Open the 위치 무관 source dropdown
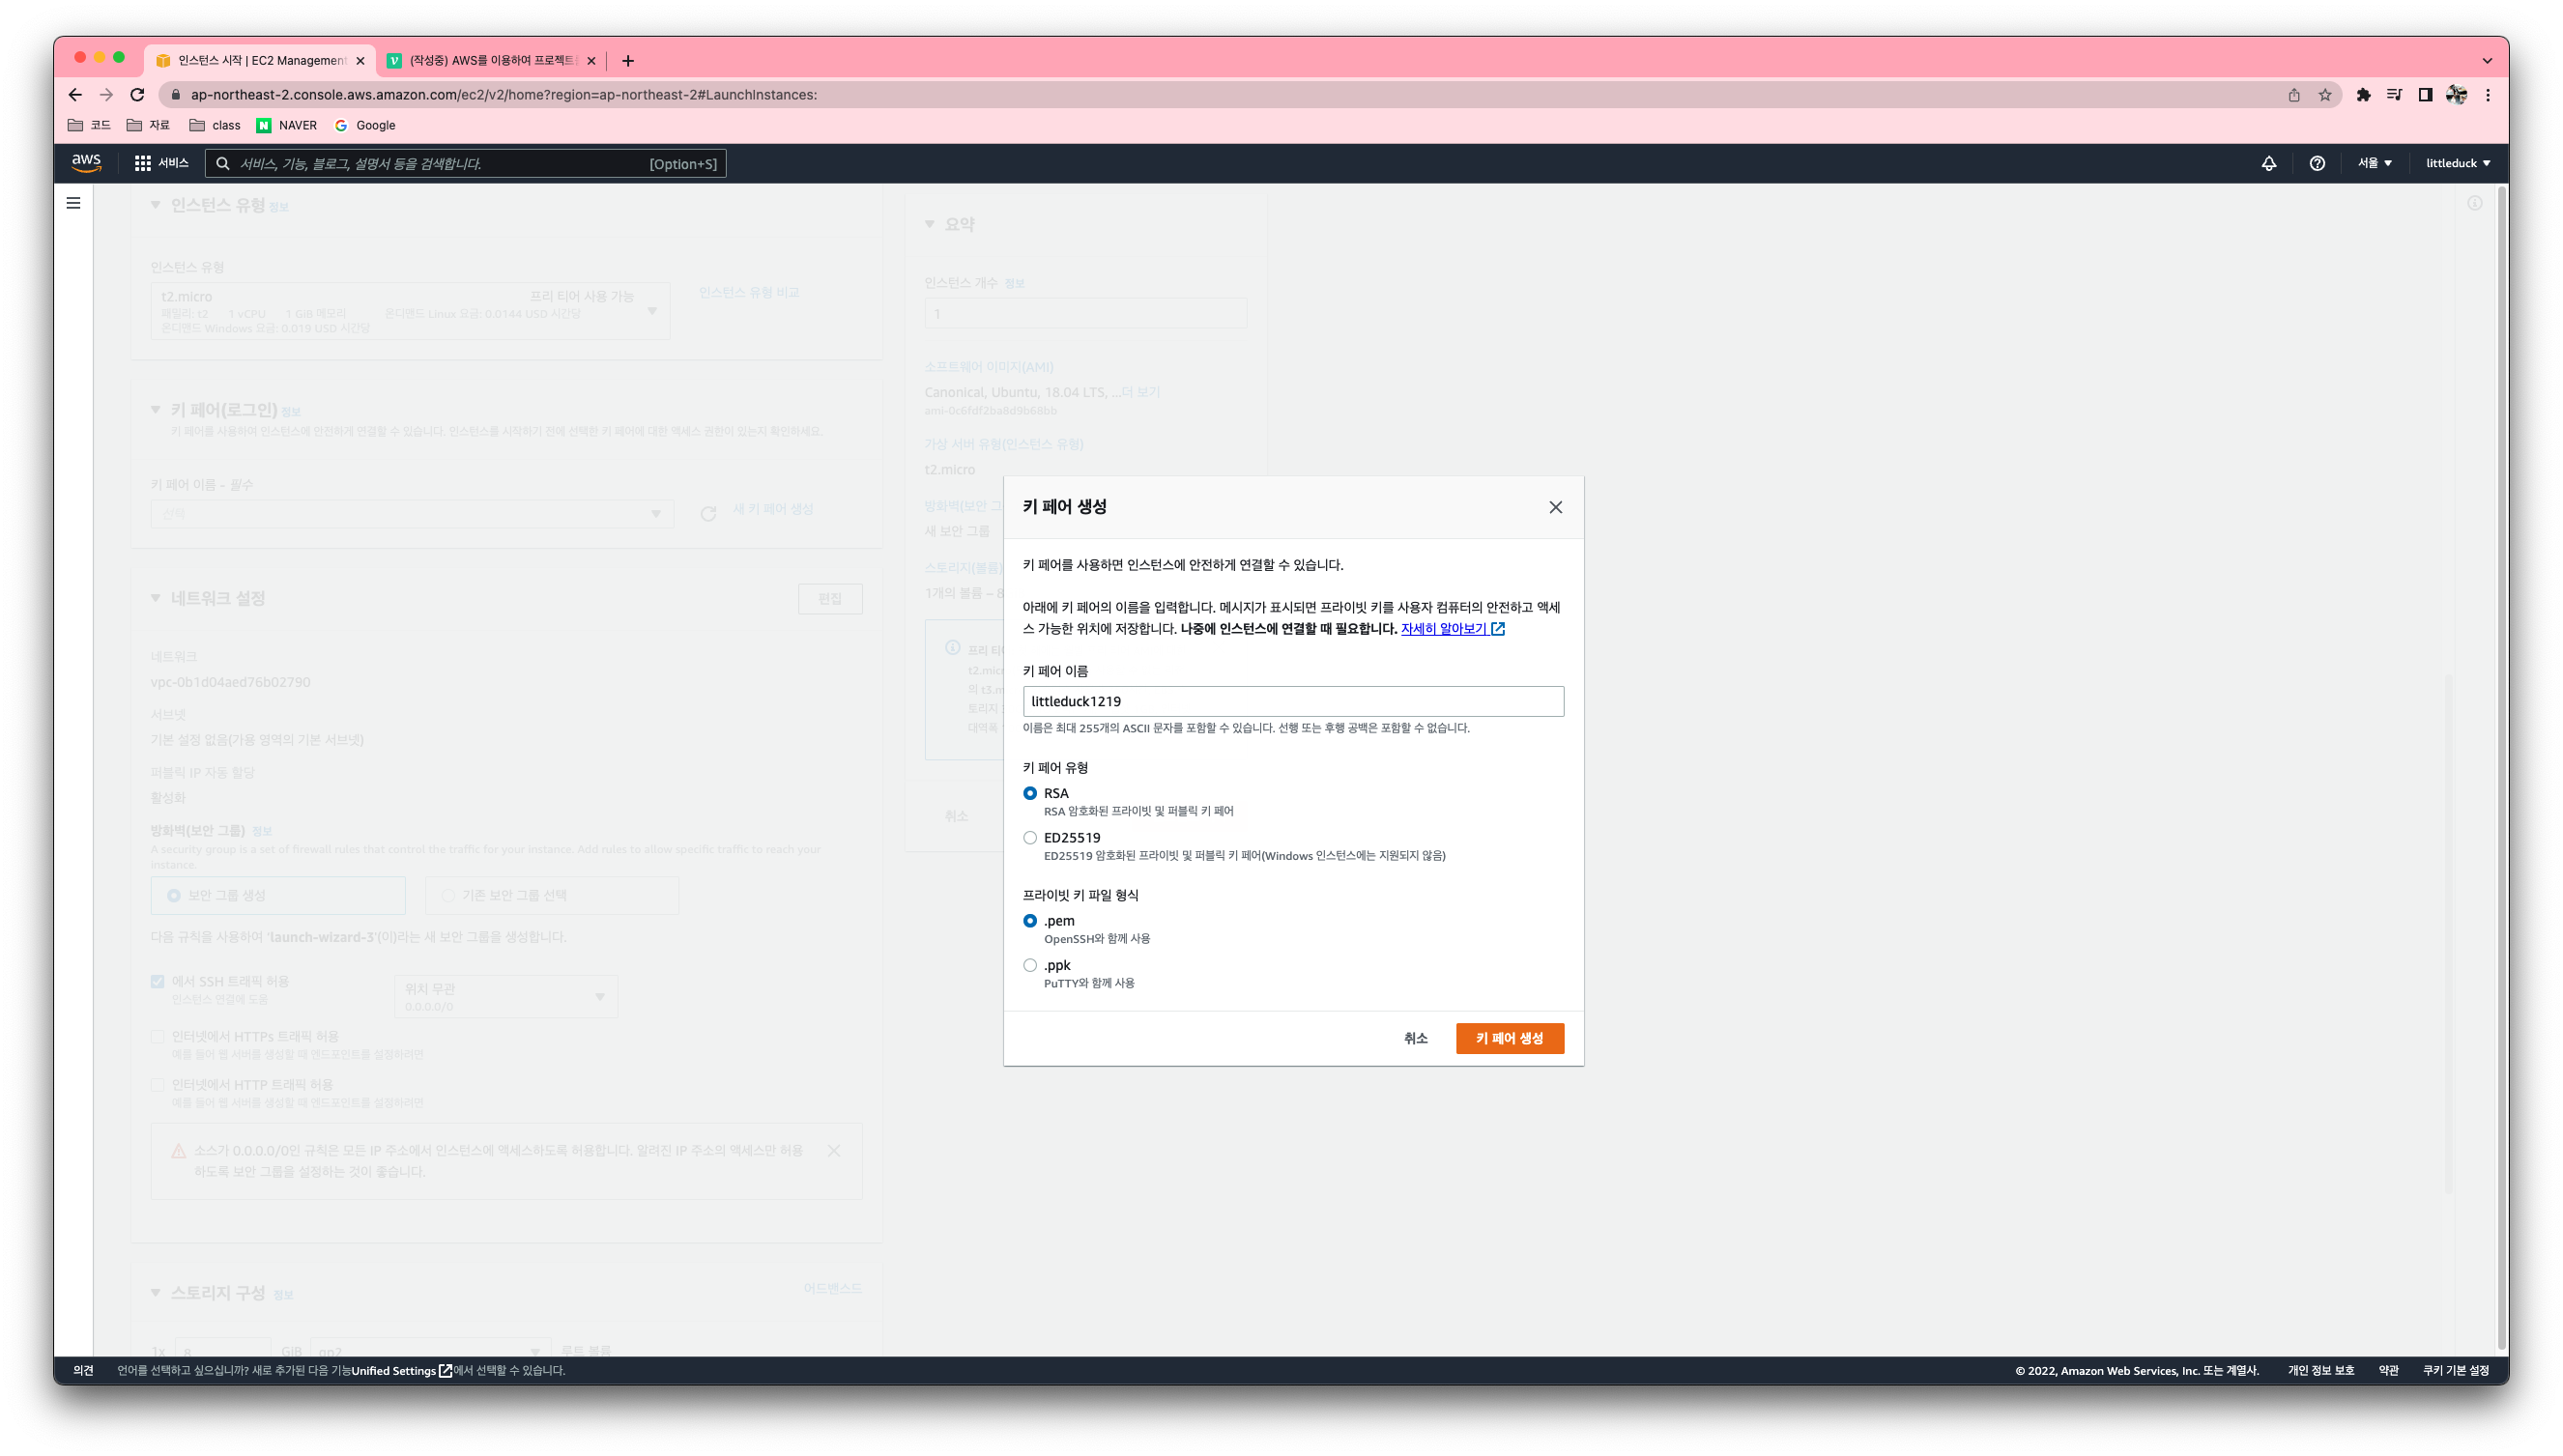This screenshot has height=1456, width=2563. 506,996
